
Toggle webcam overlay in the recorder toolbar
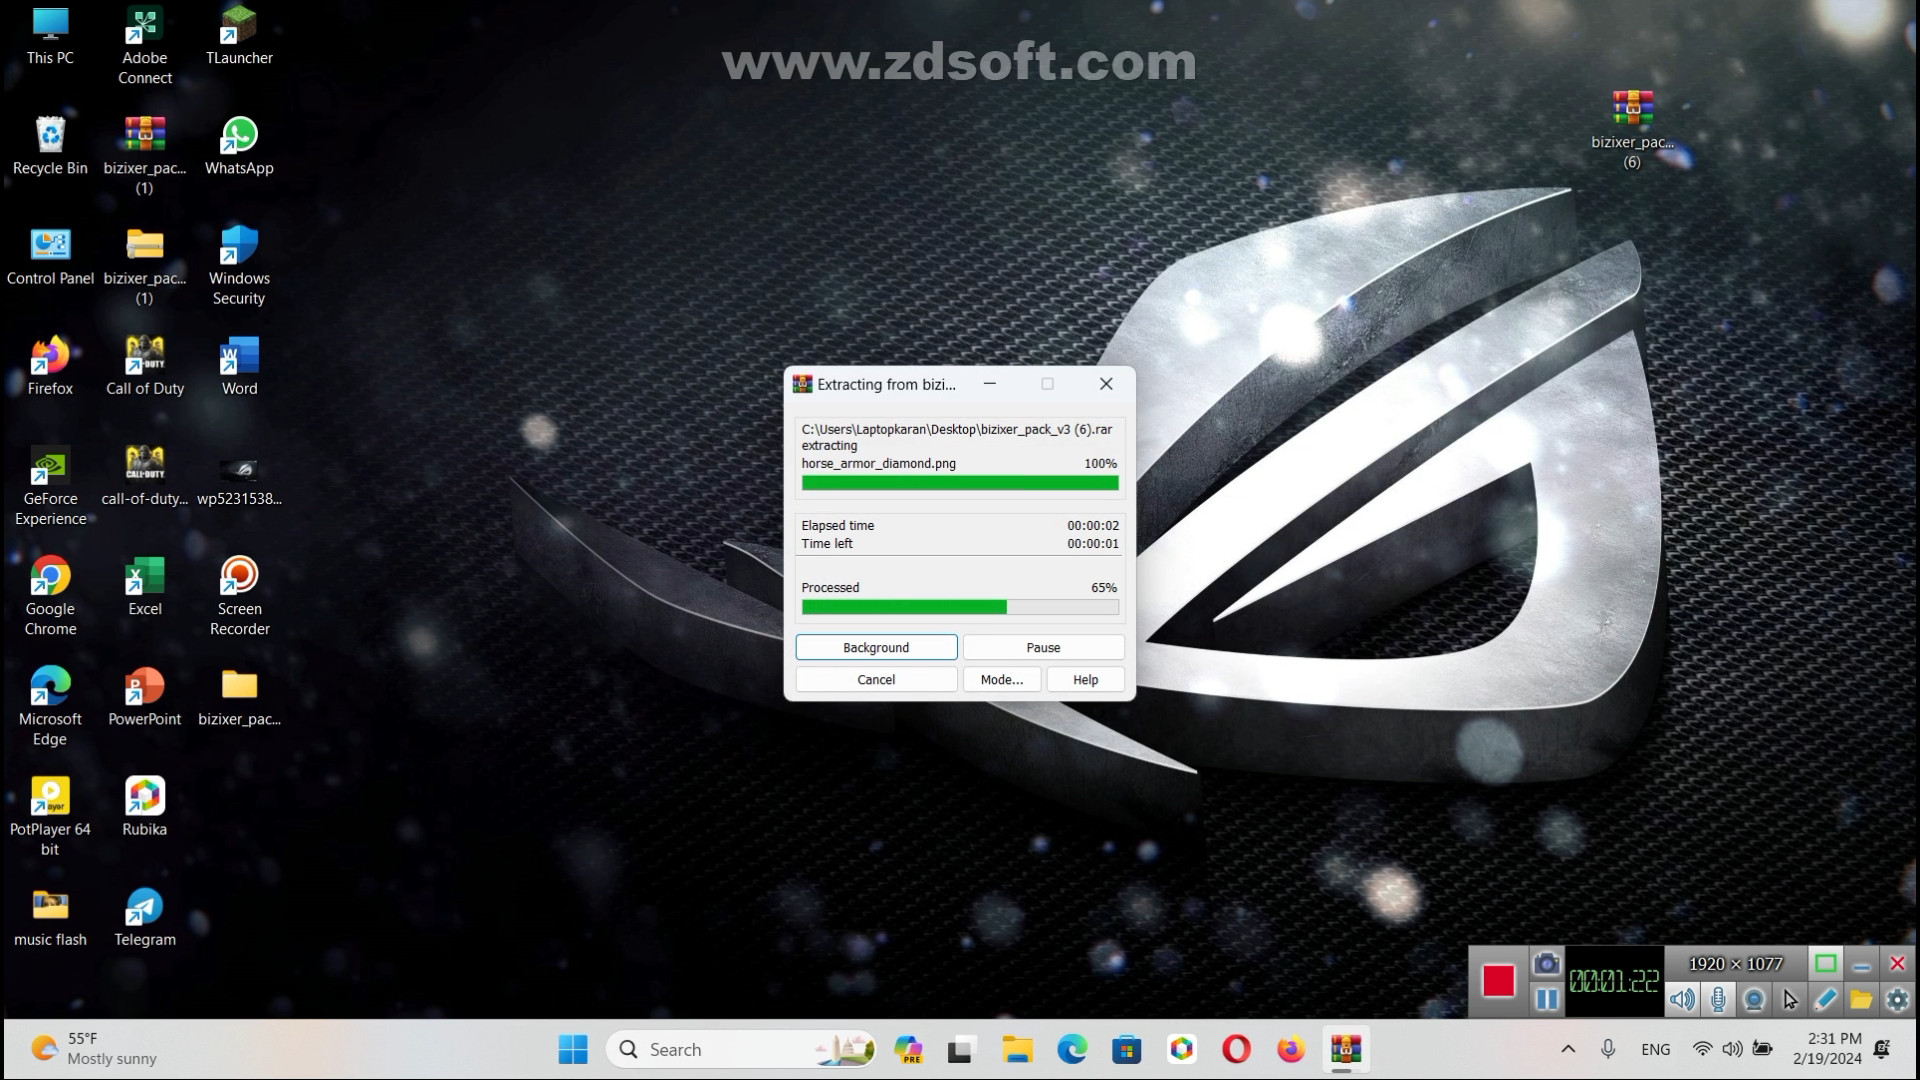point(1754,999)
